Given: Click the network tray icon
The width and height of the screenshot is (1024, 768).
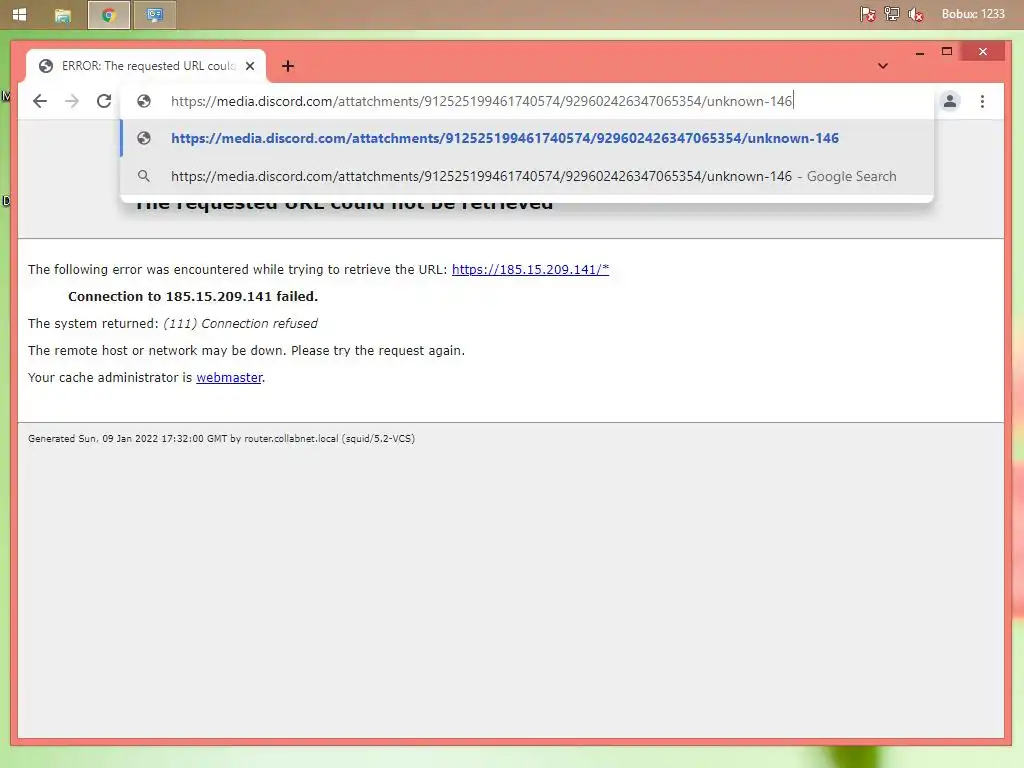Looking at the screenshot, I should coord(891,14).
